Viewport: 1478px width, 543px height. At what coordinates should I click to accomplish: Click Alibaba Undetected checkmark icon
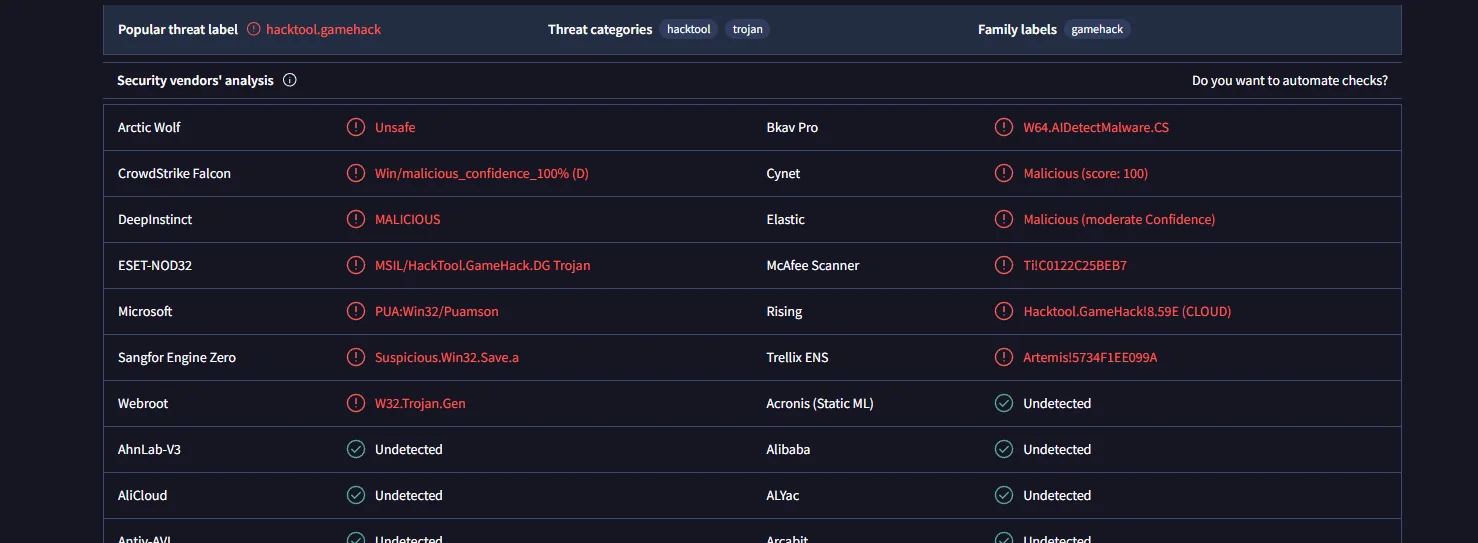[x=1004, y=450]
